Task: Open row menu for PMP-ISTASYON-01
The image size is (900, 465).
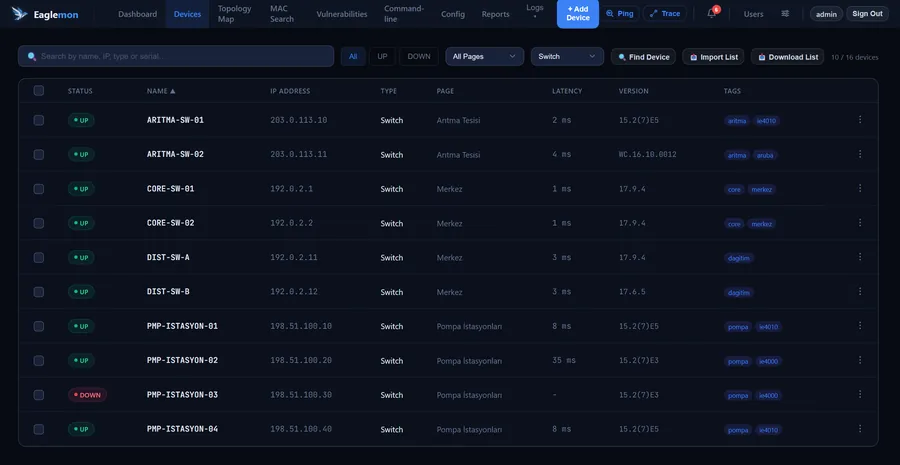Action: tap(860, 326)
